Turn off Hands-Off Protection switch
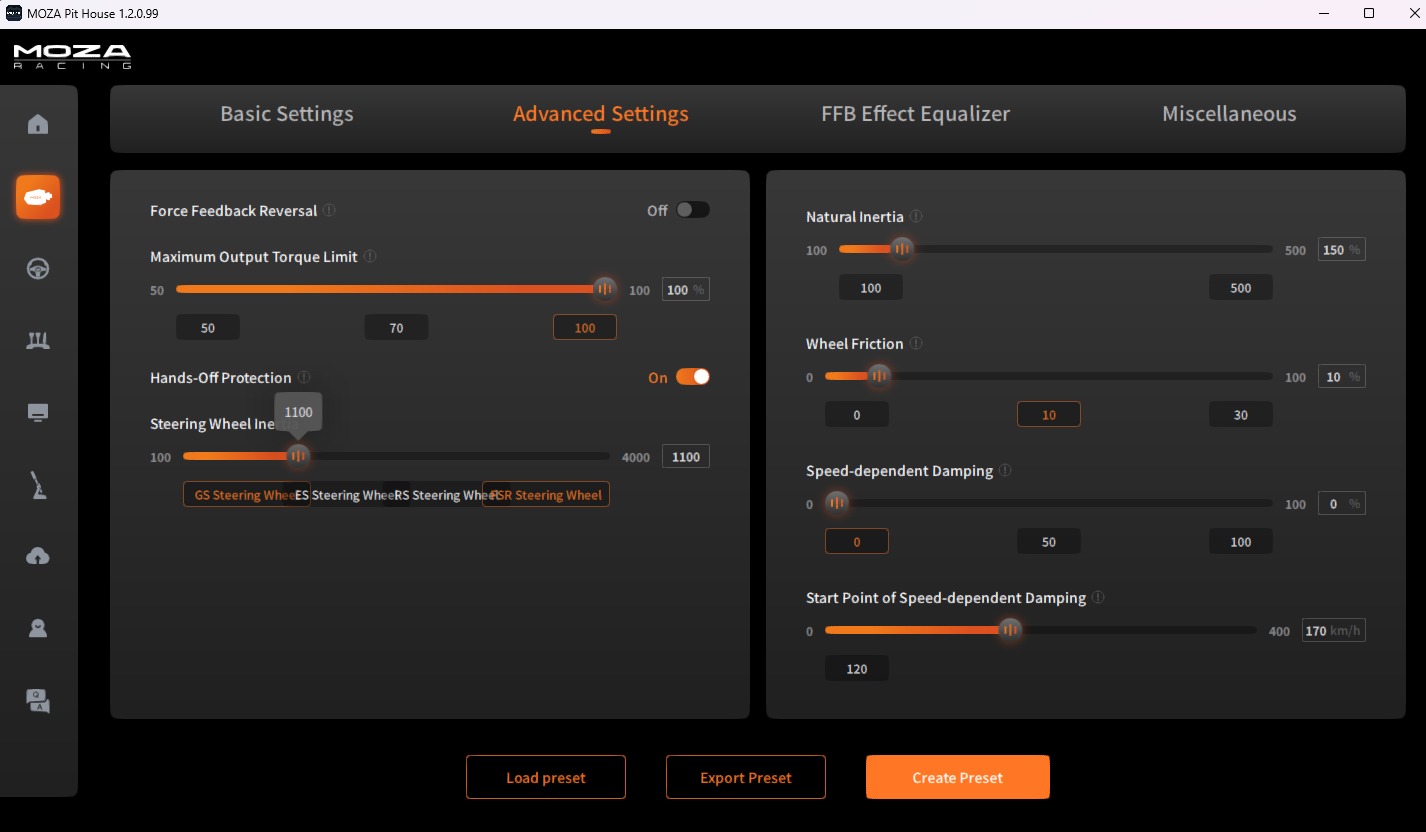Viewport: 1426px width, 832px height. pyautogui.click(x=692, y=377)
